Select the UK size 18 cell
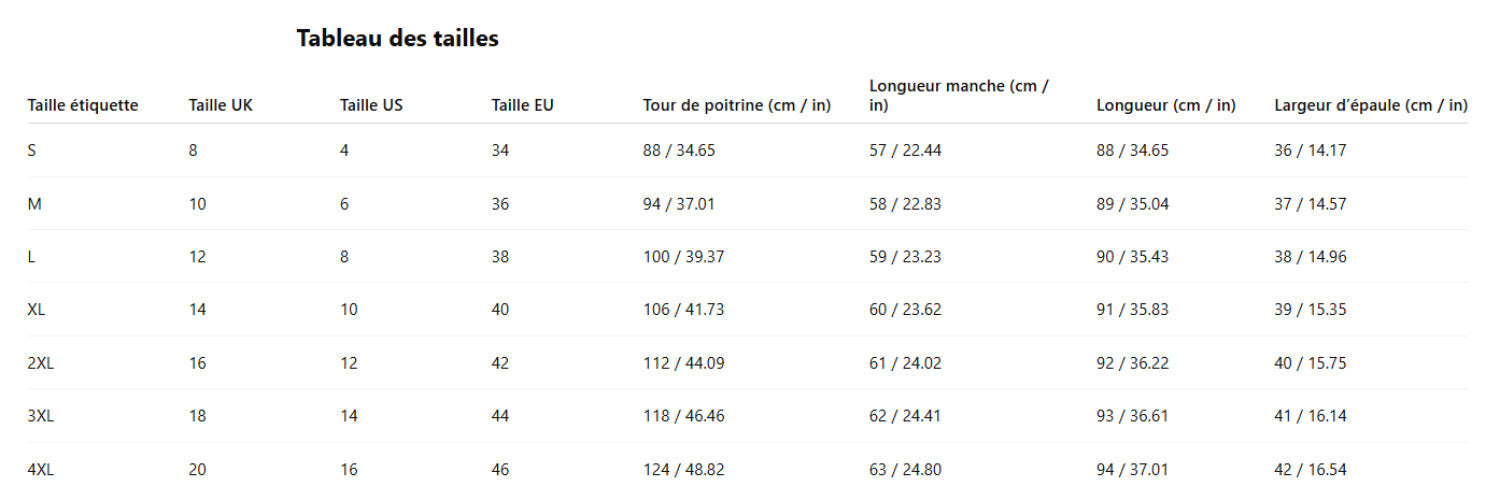 click(197, 416)
